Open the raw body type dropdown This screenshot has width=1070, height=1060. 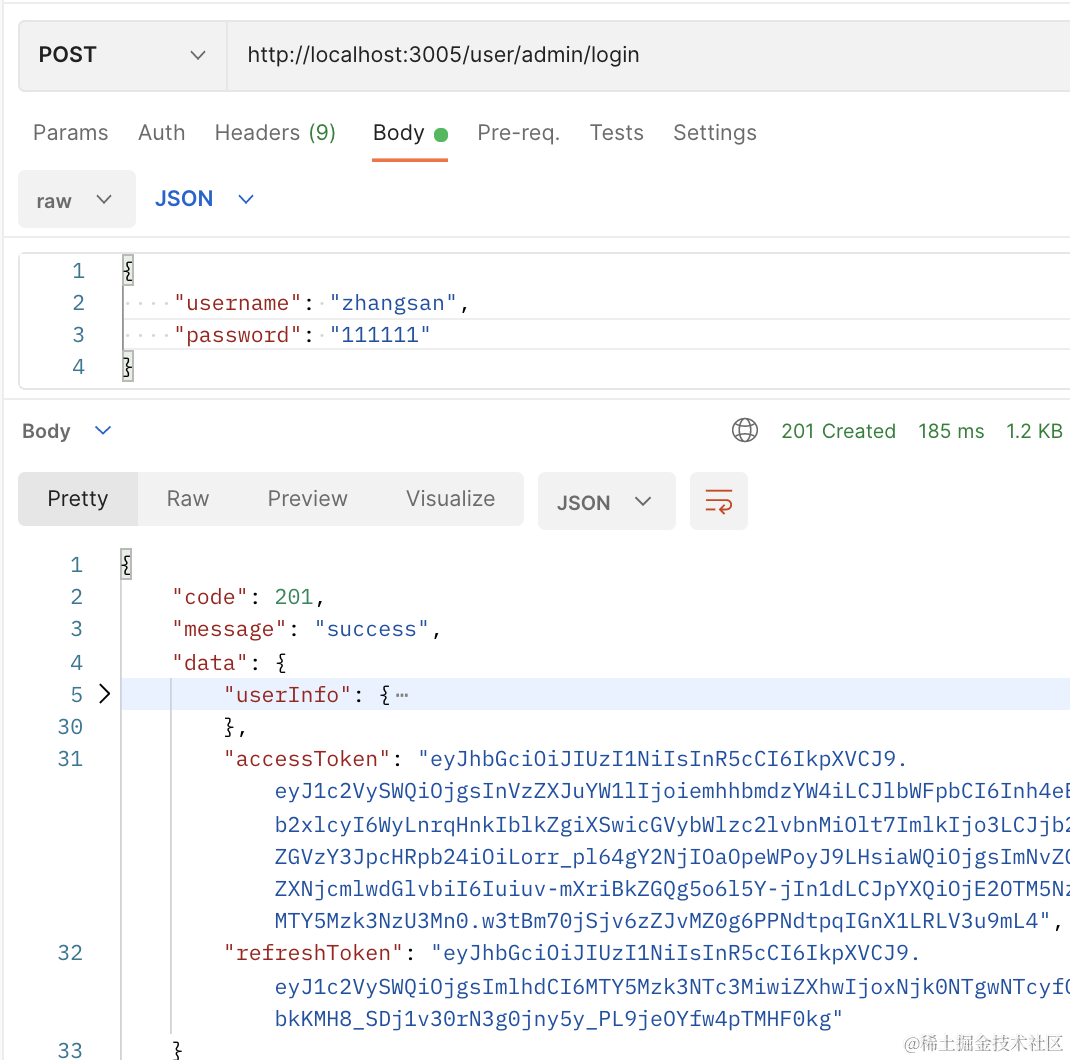[76, 200]
